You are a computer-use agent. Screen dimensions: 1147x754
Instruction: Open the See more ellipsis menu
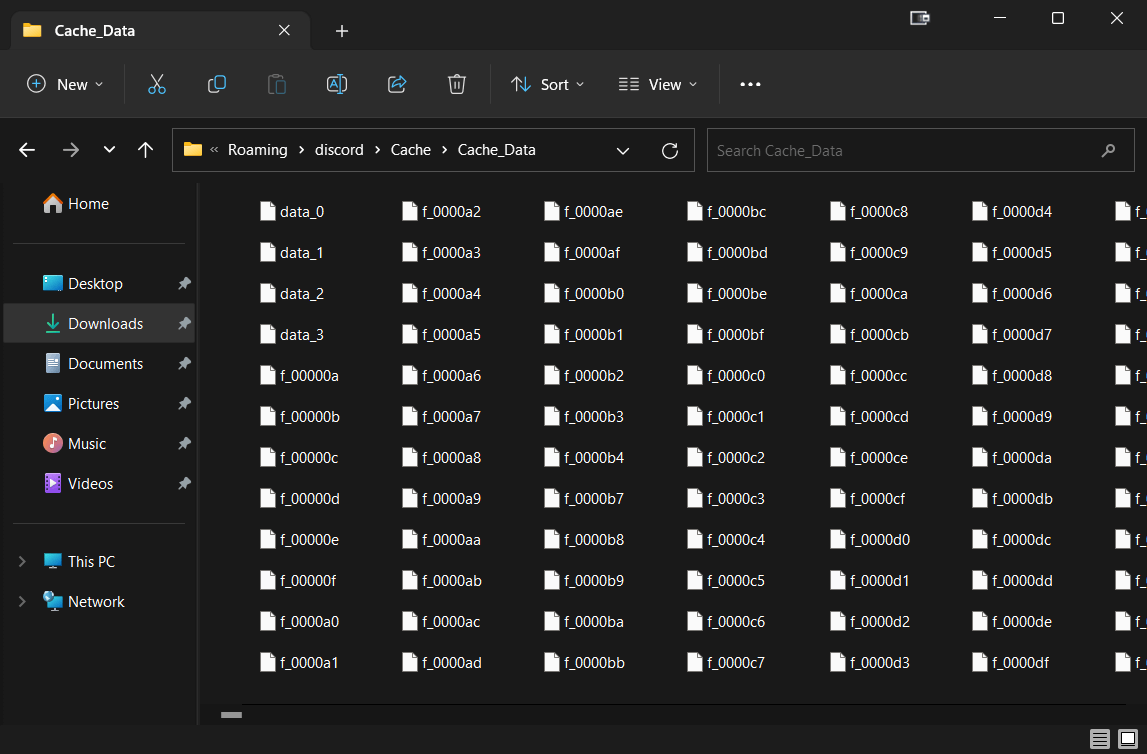click(x=750, y=84)
